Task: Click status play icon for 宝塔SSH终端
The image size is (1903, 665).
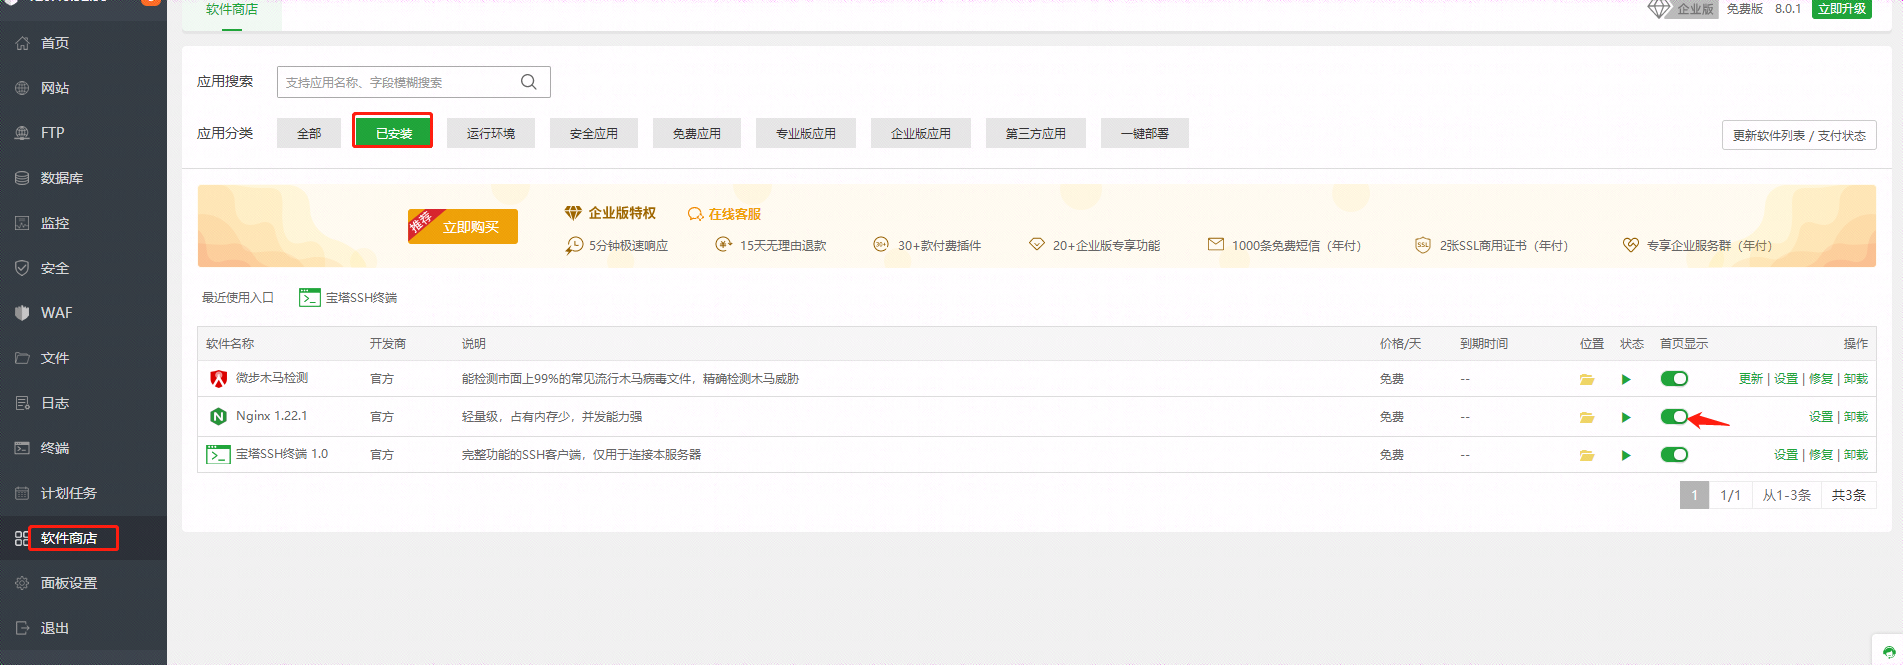Action: tap(1626, 455)
